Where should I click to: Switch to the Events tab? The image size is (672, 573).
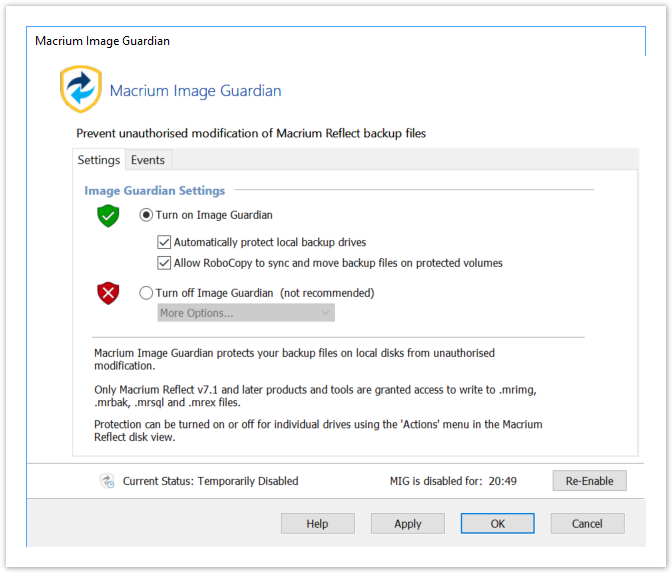[x=148, y=160]
